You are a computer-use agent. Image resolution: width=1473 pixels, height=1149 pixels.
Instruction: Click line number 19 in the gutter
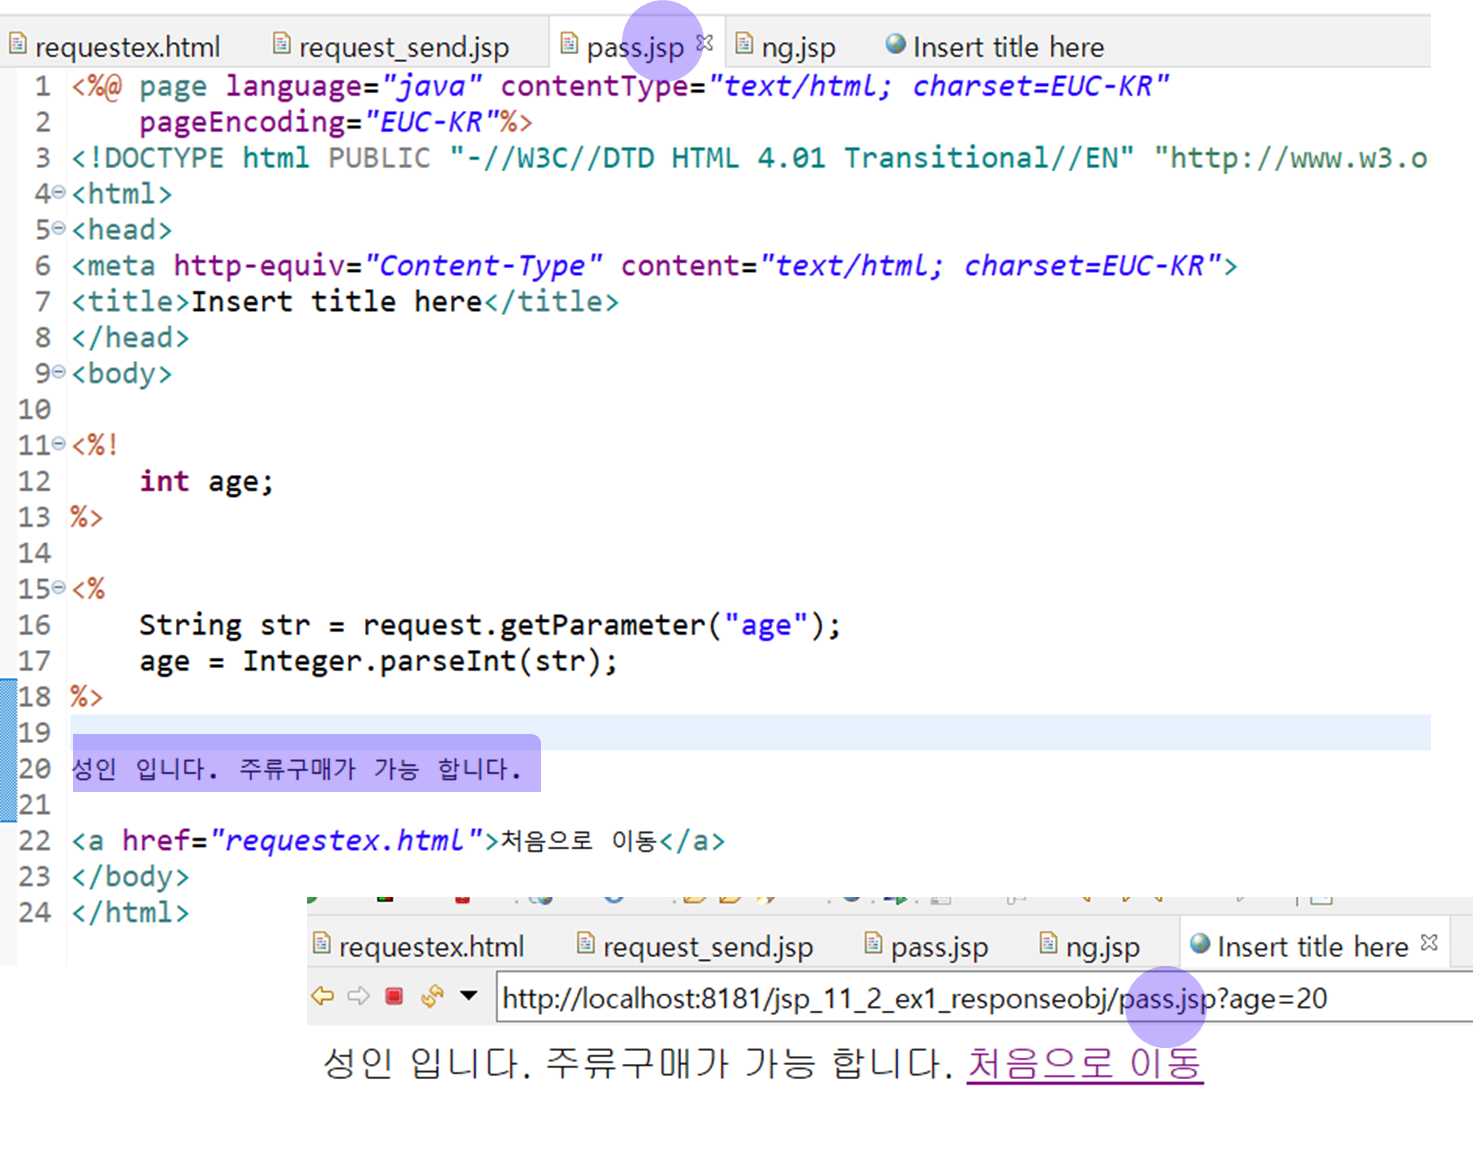coord(35,733)
